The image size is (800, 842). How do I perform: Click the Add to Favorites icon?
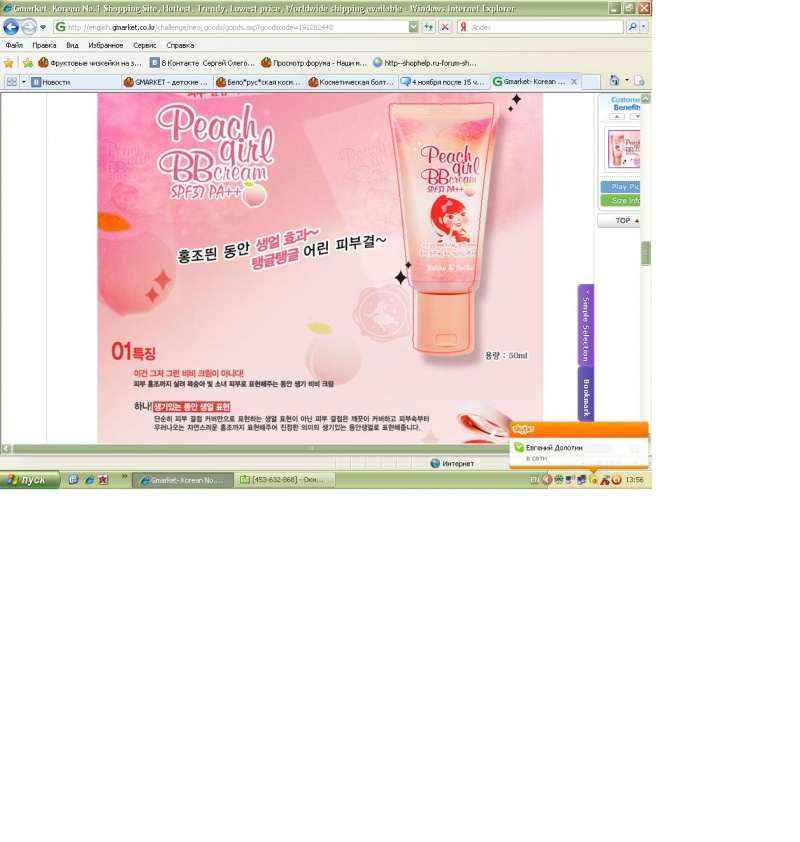[x=28, y=63]
